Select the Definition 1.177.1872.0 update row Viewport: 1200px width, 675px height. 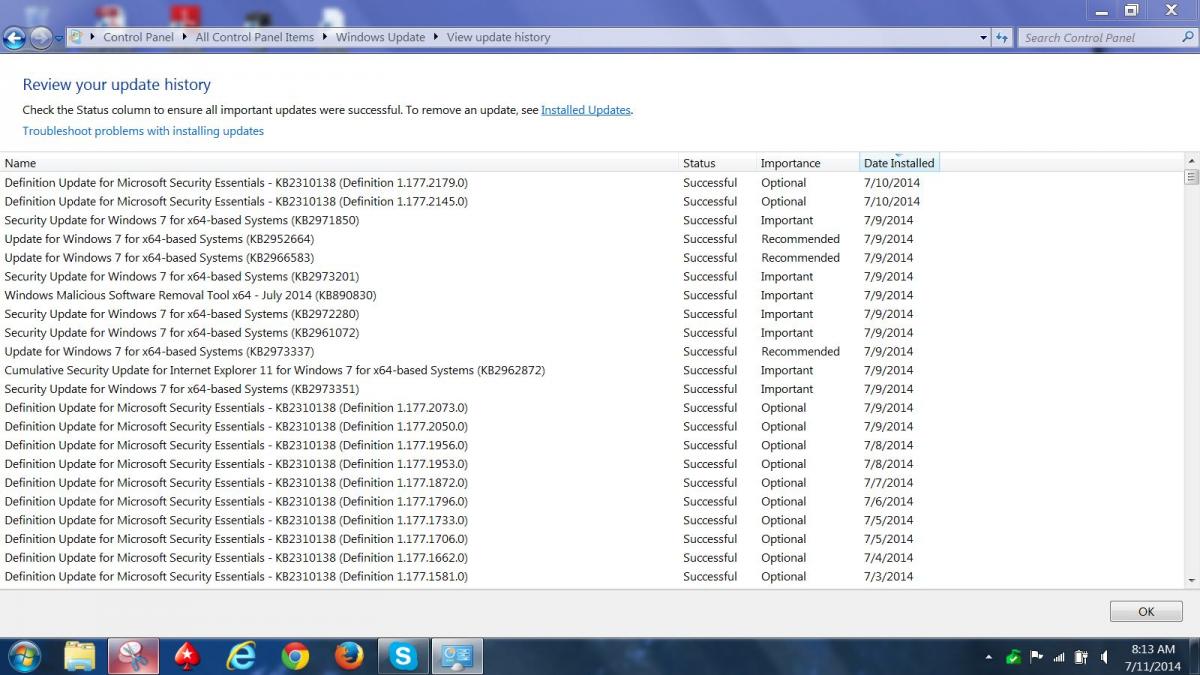point(592,483)
